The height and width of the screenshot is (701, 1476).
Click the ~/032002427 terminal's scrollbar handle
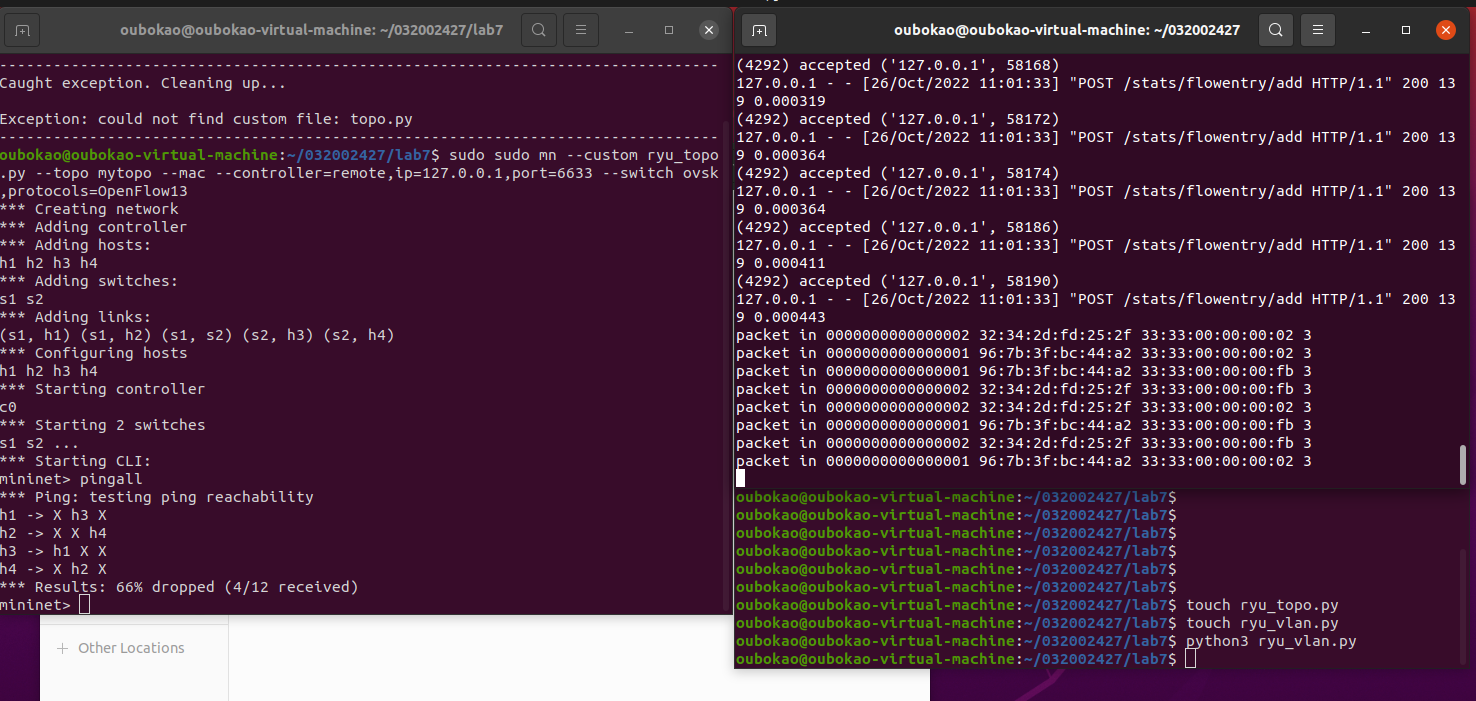pos(1463,465)
